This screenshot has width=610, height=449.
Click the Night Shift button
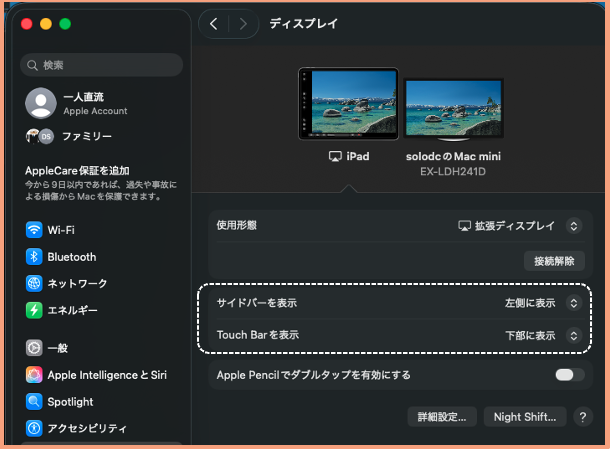pos(525,416)
